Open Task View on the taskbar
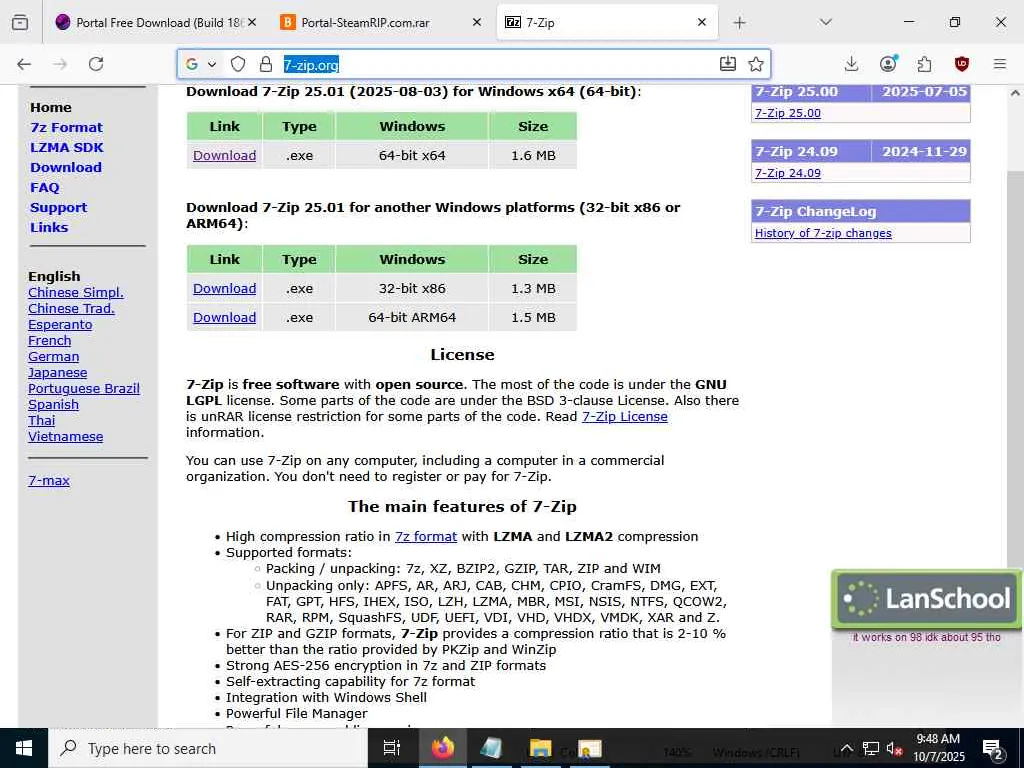This screenshot has width=1024, height=768. click(x=392, y=748)
